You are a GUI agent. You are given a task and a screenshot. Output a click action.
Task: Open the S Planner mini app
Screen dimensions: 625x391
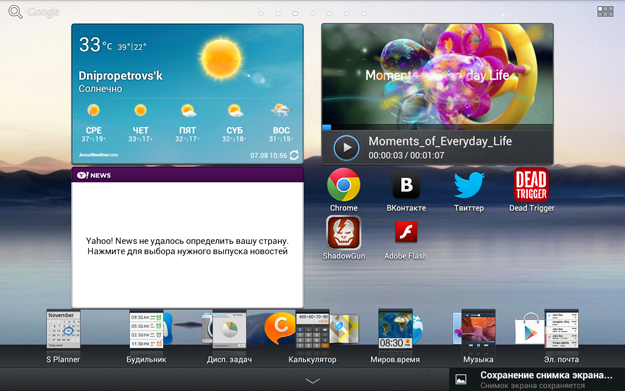[63, 336]
